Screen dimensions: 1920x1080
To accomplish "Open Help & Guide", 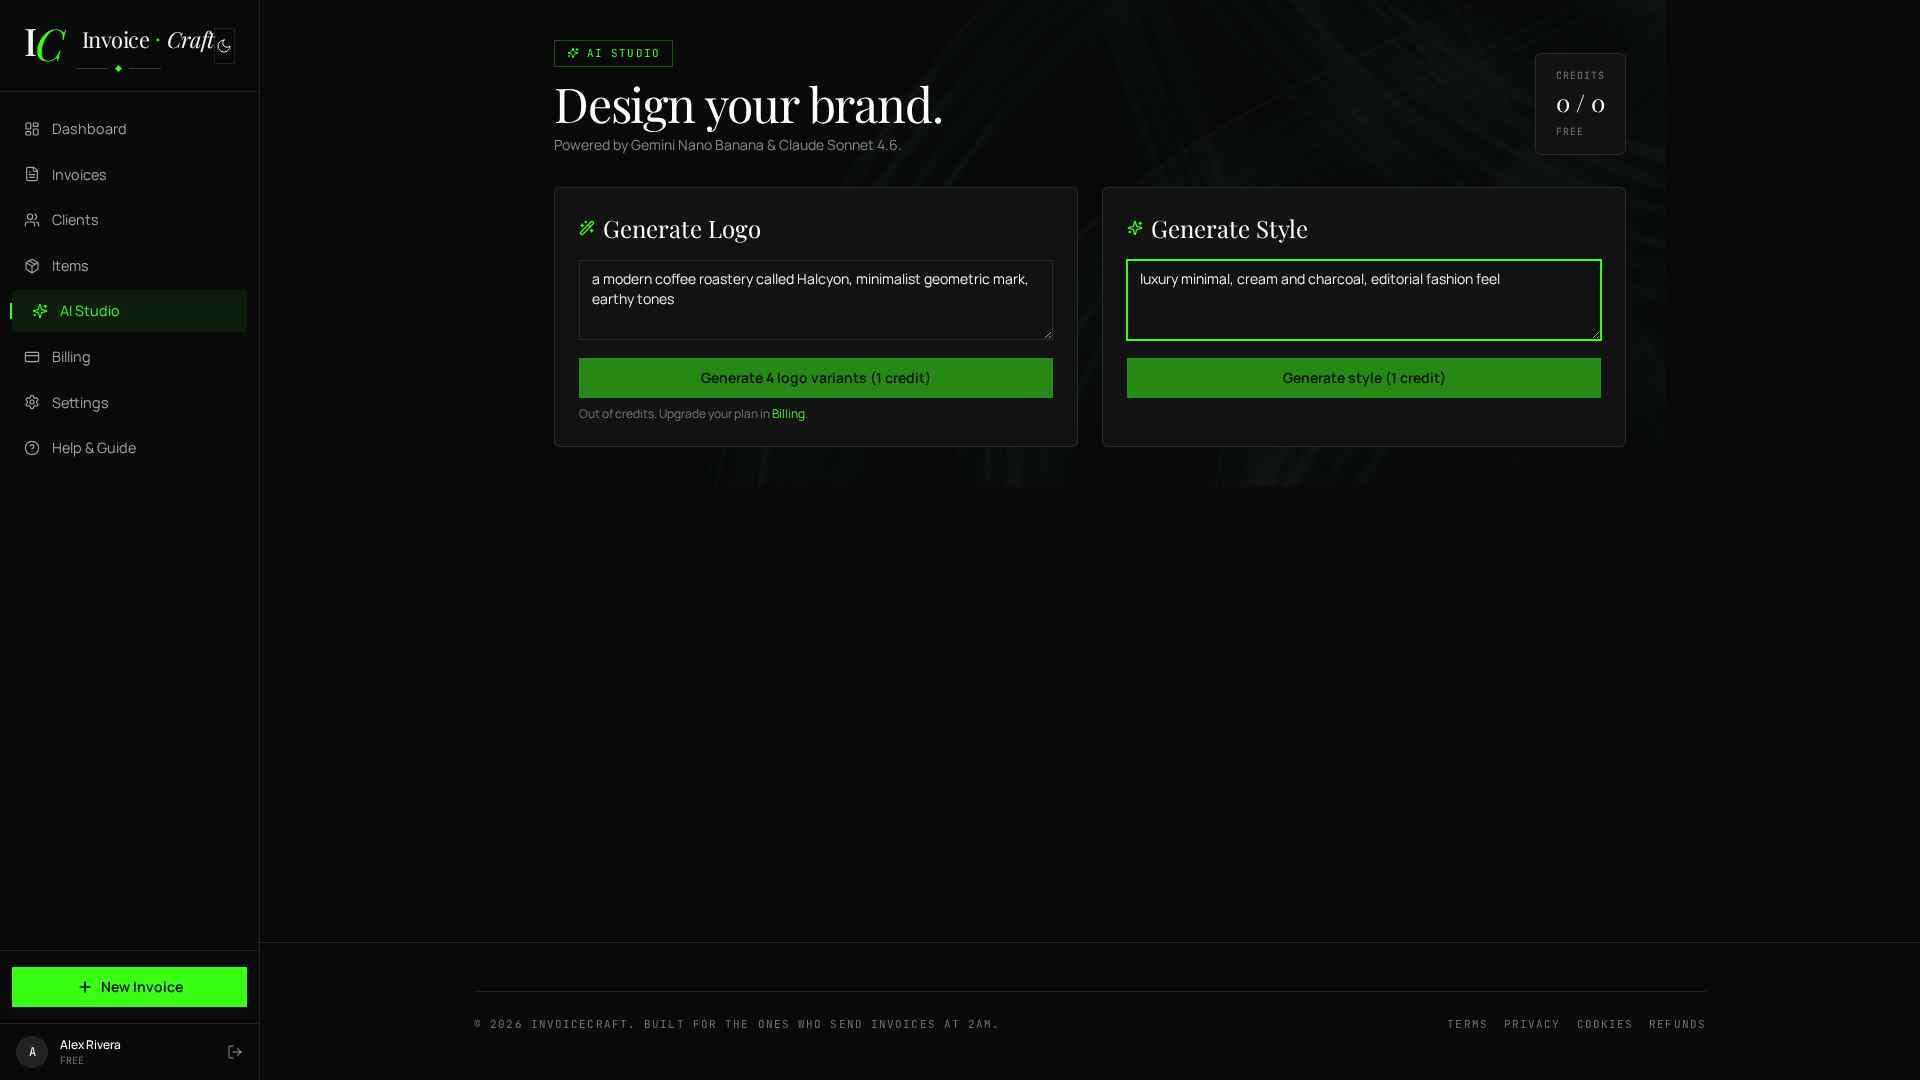I will pos(129,448).
